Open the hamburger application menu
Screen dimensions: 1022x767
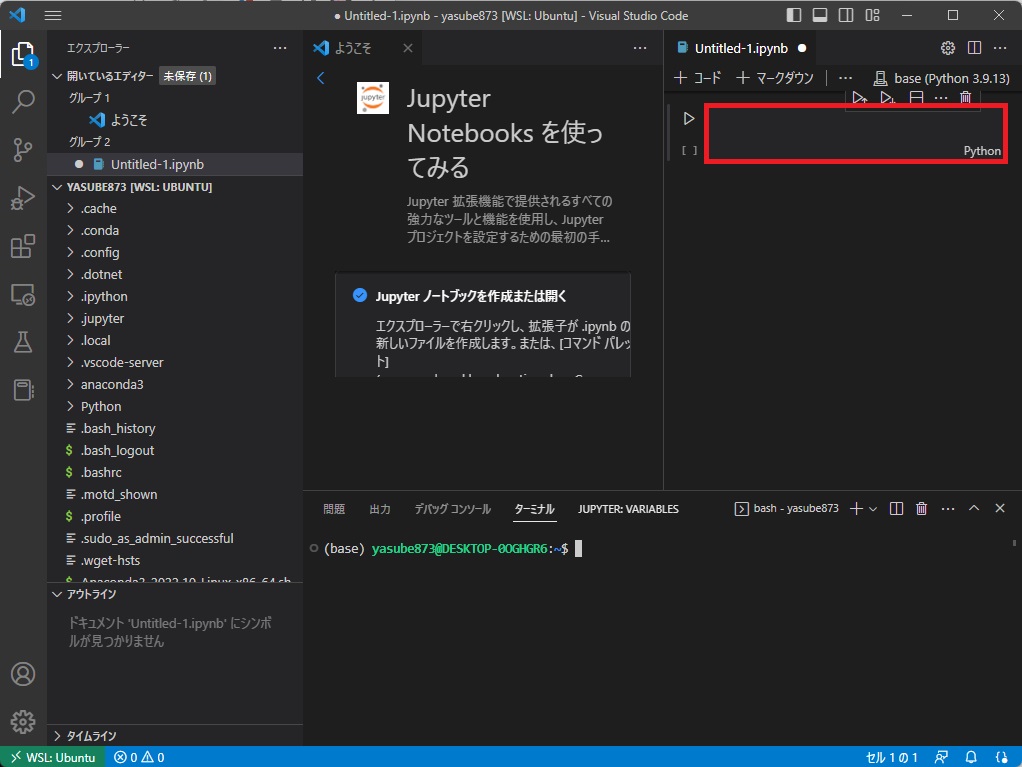(53, 16)
